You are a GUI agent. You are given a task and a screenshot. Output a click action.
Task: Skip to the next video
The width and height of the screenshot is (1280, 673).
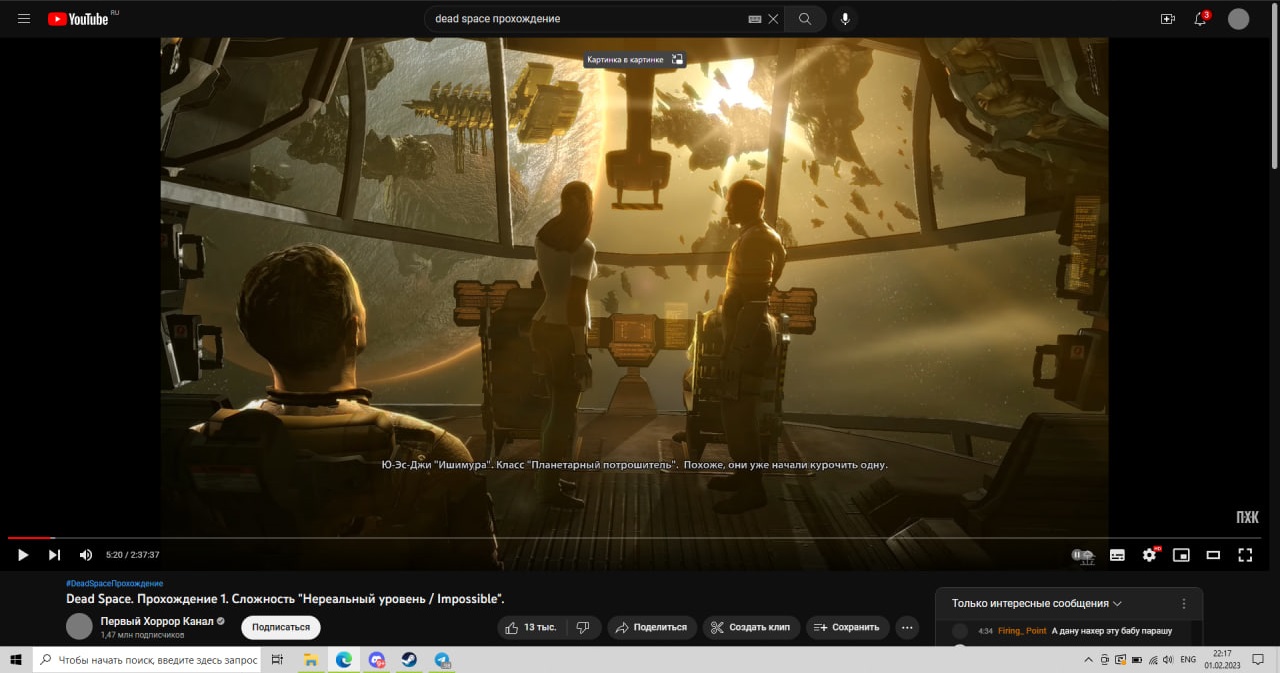(x=54, y=554)
